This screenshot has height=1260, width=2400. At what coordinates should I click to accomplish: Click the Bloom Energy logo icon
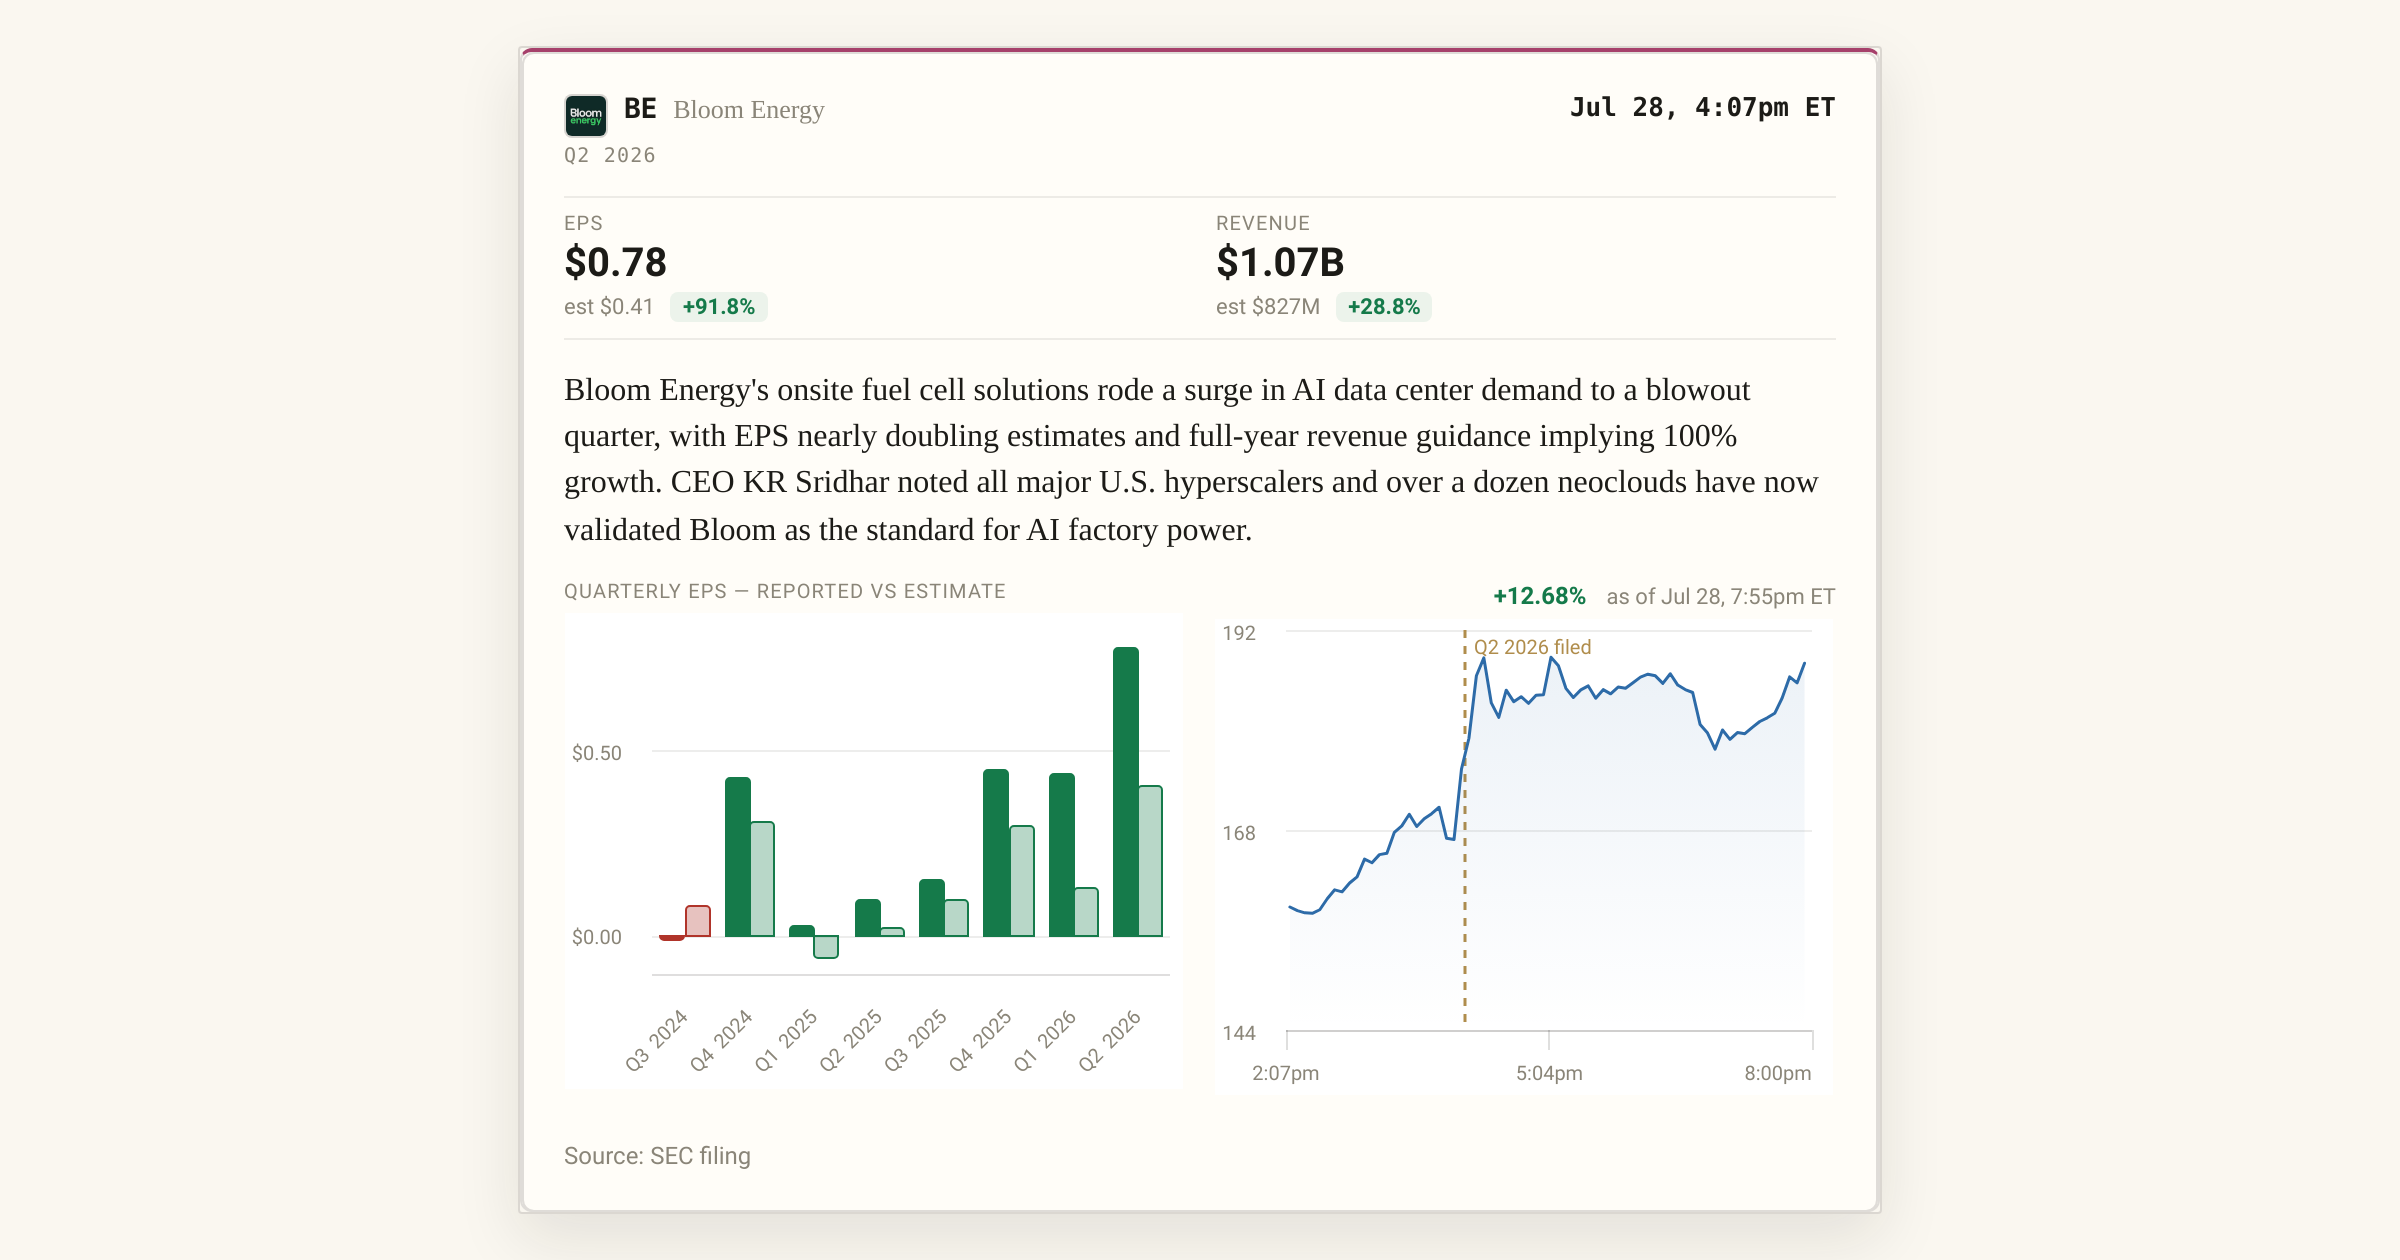point(586,115)
